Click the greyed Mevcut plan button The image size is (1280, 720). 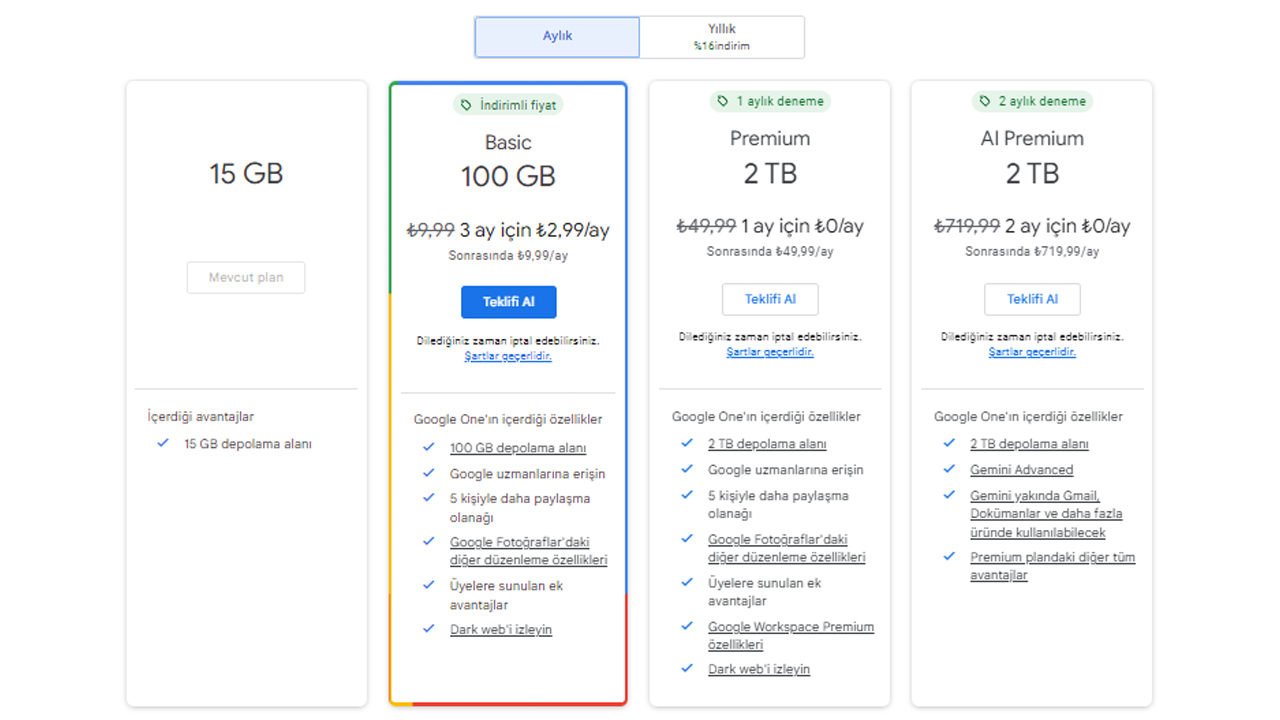[246, 277]
